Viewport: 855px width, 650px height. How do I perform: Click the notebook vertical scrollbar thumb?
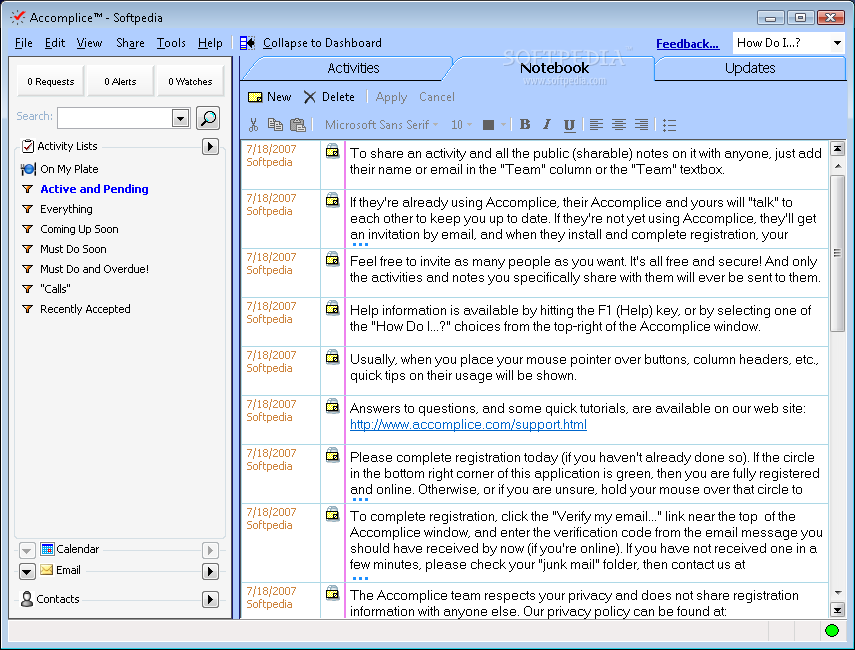tap(837, 253)
